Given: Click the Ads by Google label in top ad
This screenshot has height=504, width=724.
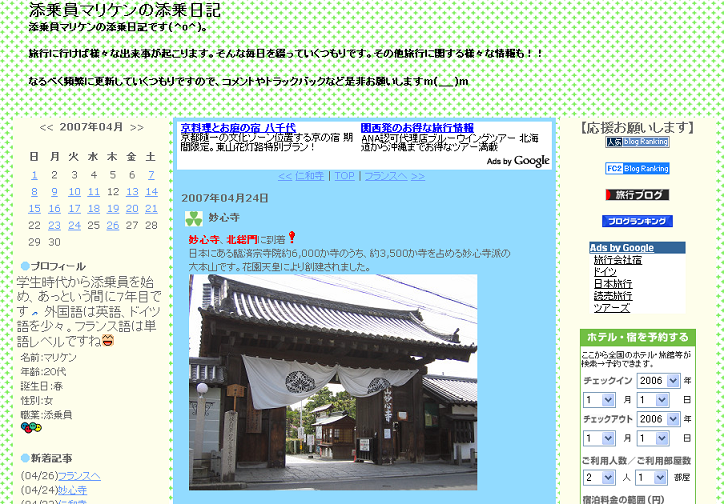Looking at the screenshot, I should point(518,161).
